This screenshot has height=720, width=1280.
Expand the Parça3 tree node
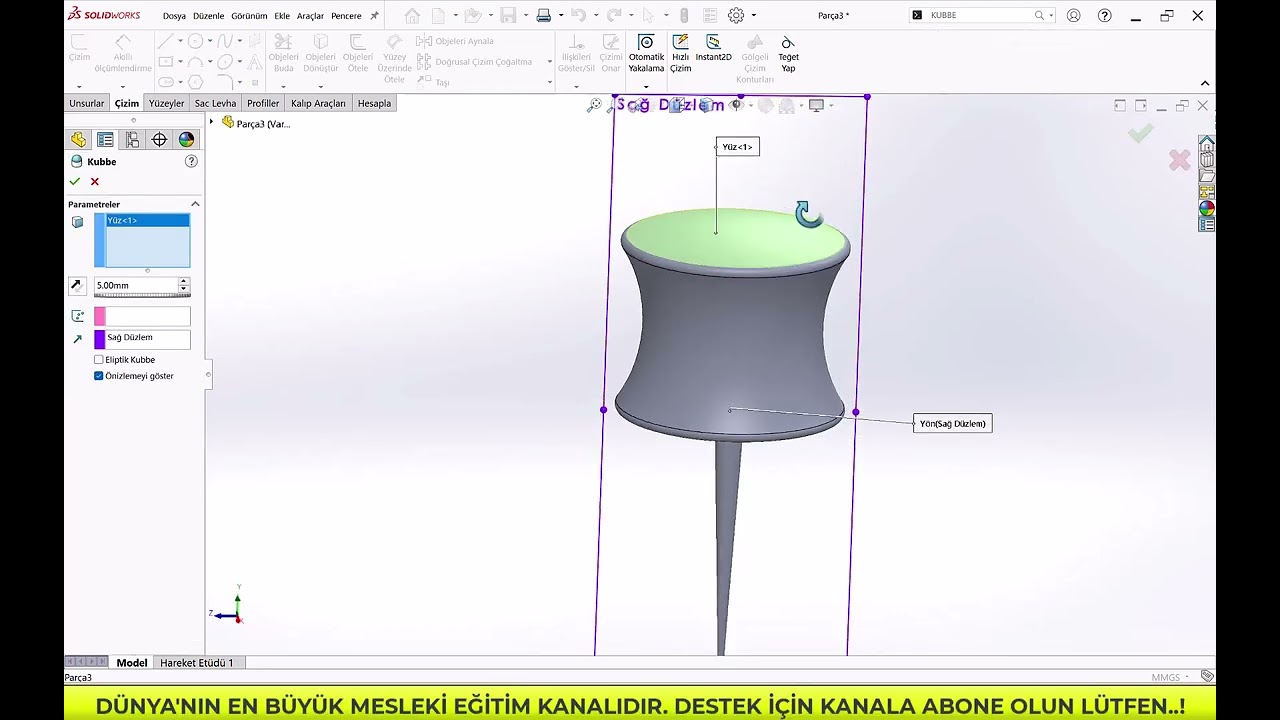point(211,122)
